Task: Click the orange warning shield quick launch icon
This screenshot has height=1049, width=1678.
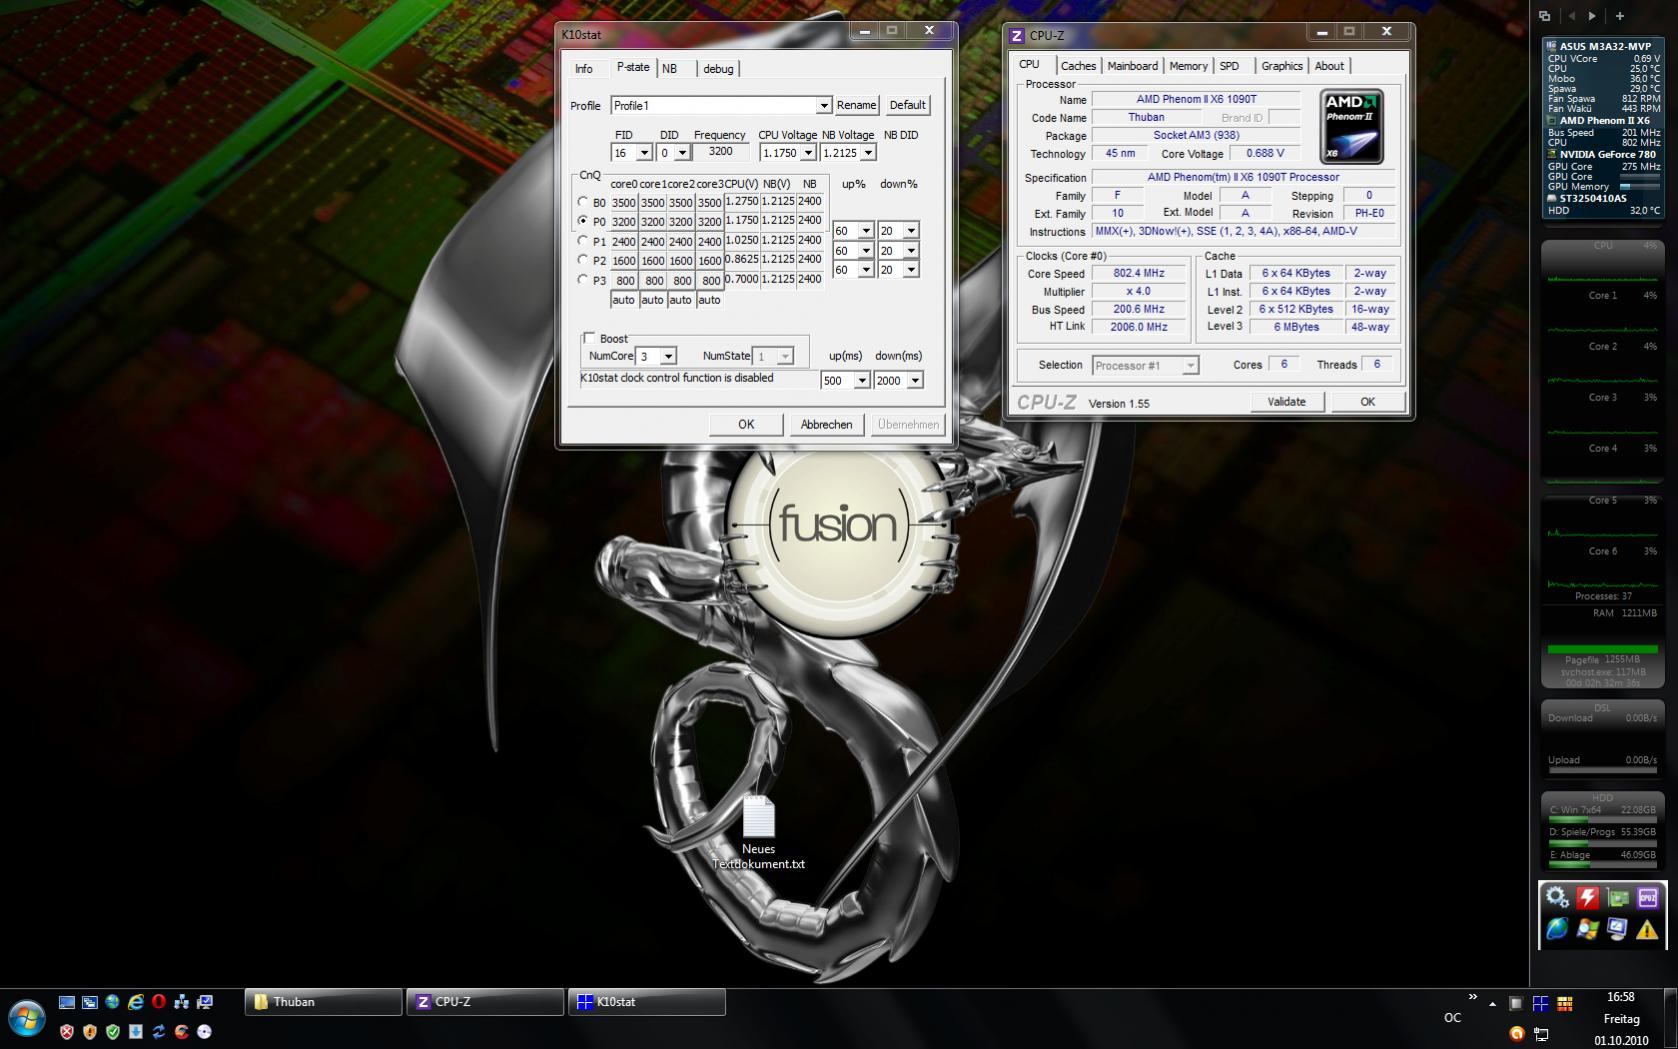Action: click(x=89, y=1032)
